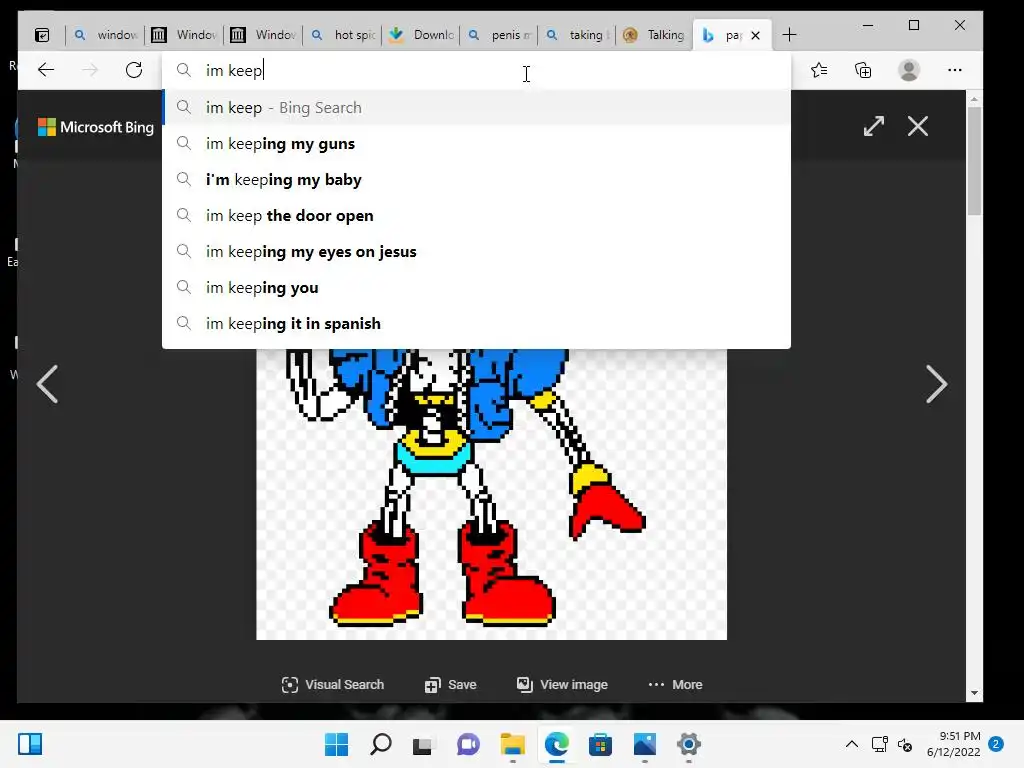Select suggestion 'i'm keeping my baby'

[477, 180]
